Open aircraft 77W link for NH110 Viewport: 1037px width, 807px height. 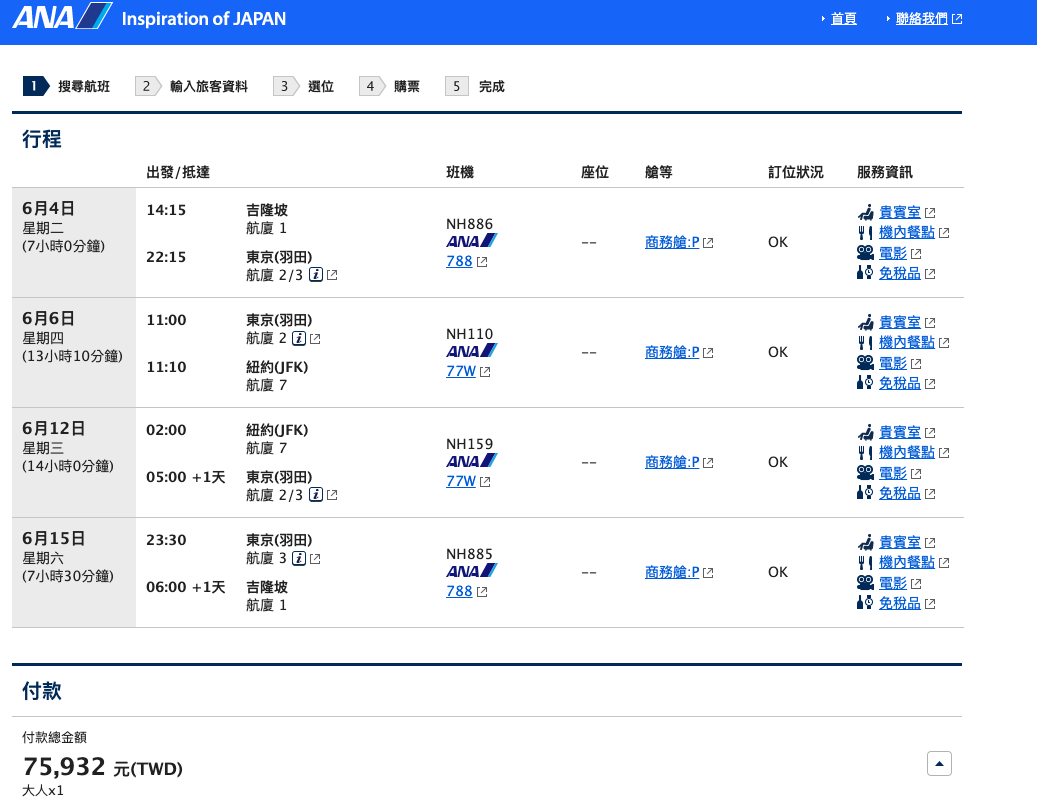461,371
